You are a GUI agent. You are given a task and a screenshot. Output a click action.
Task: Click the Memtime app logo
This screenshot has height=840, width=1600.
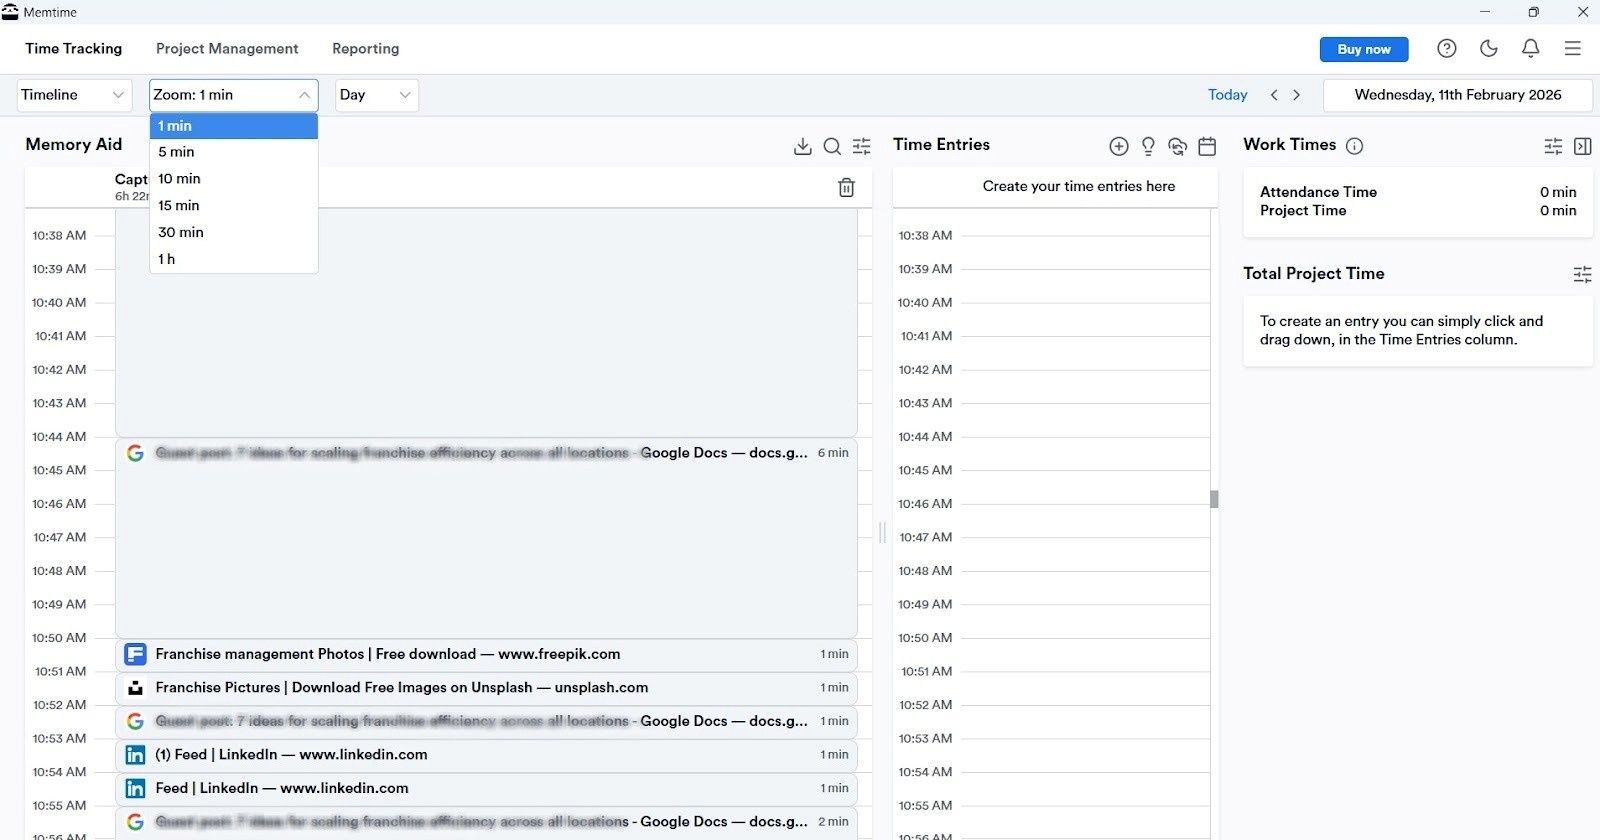pos(10,12)
